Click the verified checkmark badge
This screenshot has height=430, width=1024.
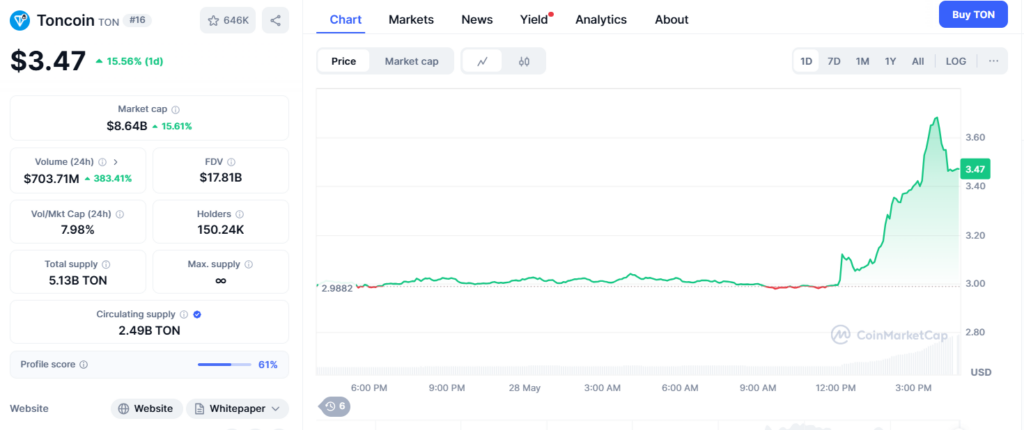click(197, 314)
